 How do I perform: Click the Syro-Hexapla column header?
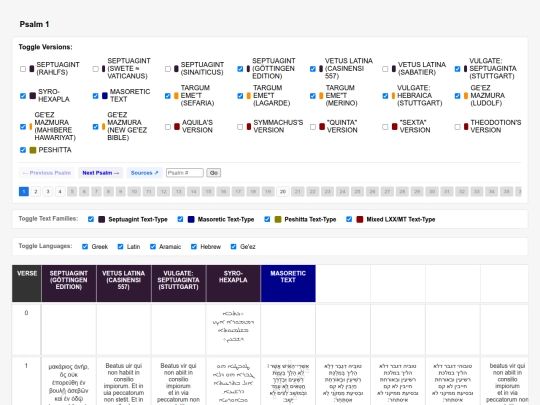[233, 283]
